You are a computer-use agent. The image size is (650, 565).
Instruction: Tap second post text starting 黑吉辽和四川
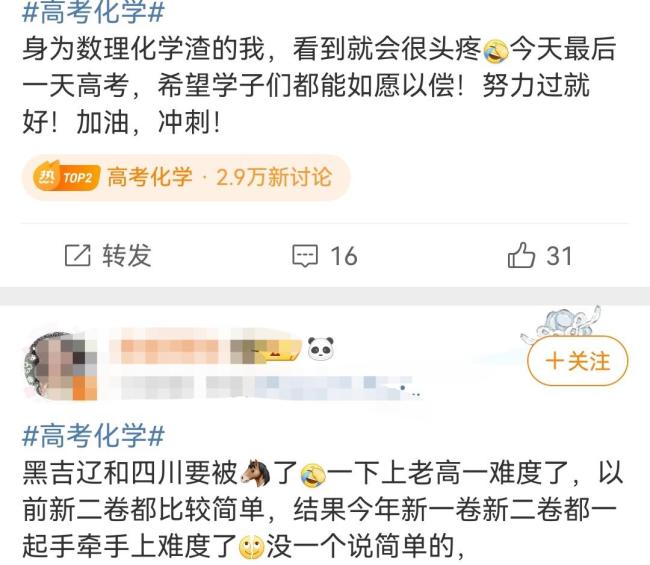point(323,510)
